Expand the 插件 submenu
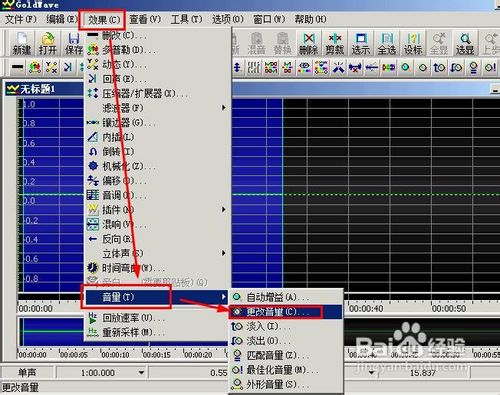The image size is (500, 395). coord(157,210)
